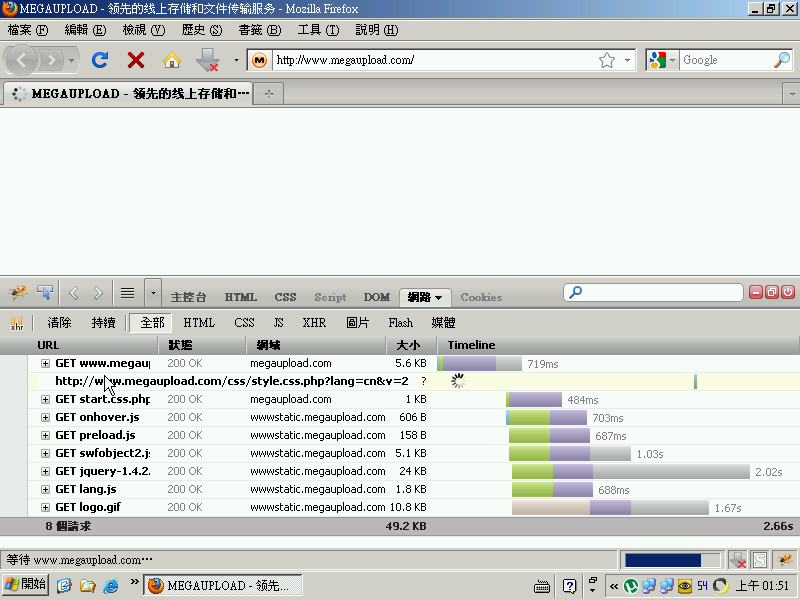Screen dimensions: 800x600
Task: Sort by the 網域 column header
Action: click(316, 345)
